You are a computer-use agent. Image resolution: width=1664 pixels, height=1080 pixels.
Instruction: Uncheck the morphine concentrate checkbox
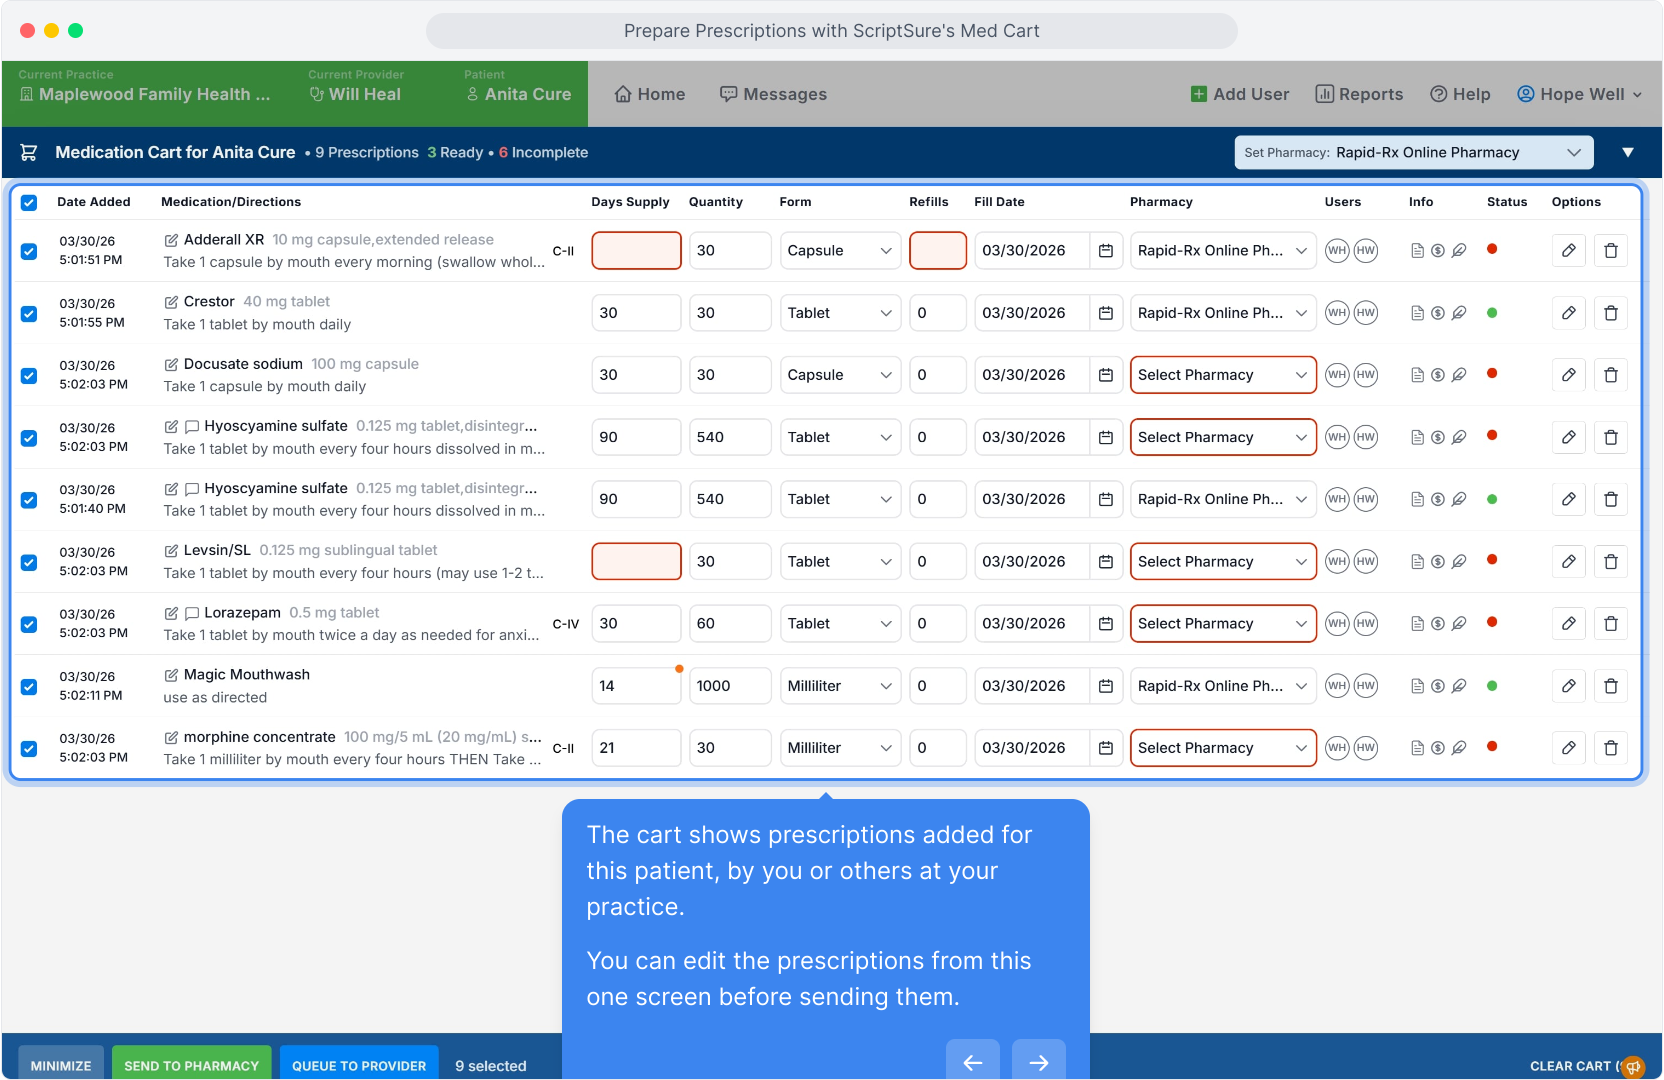[29, 748]
